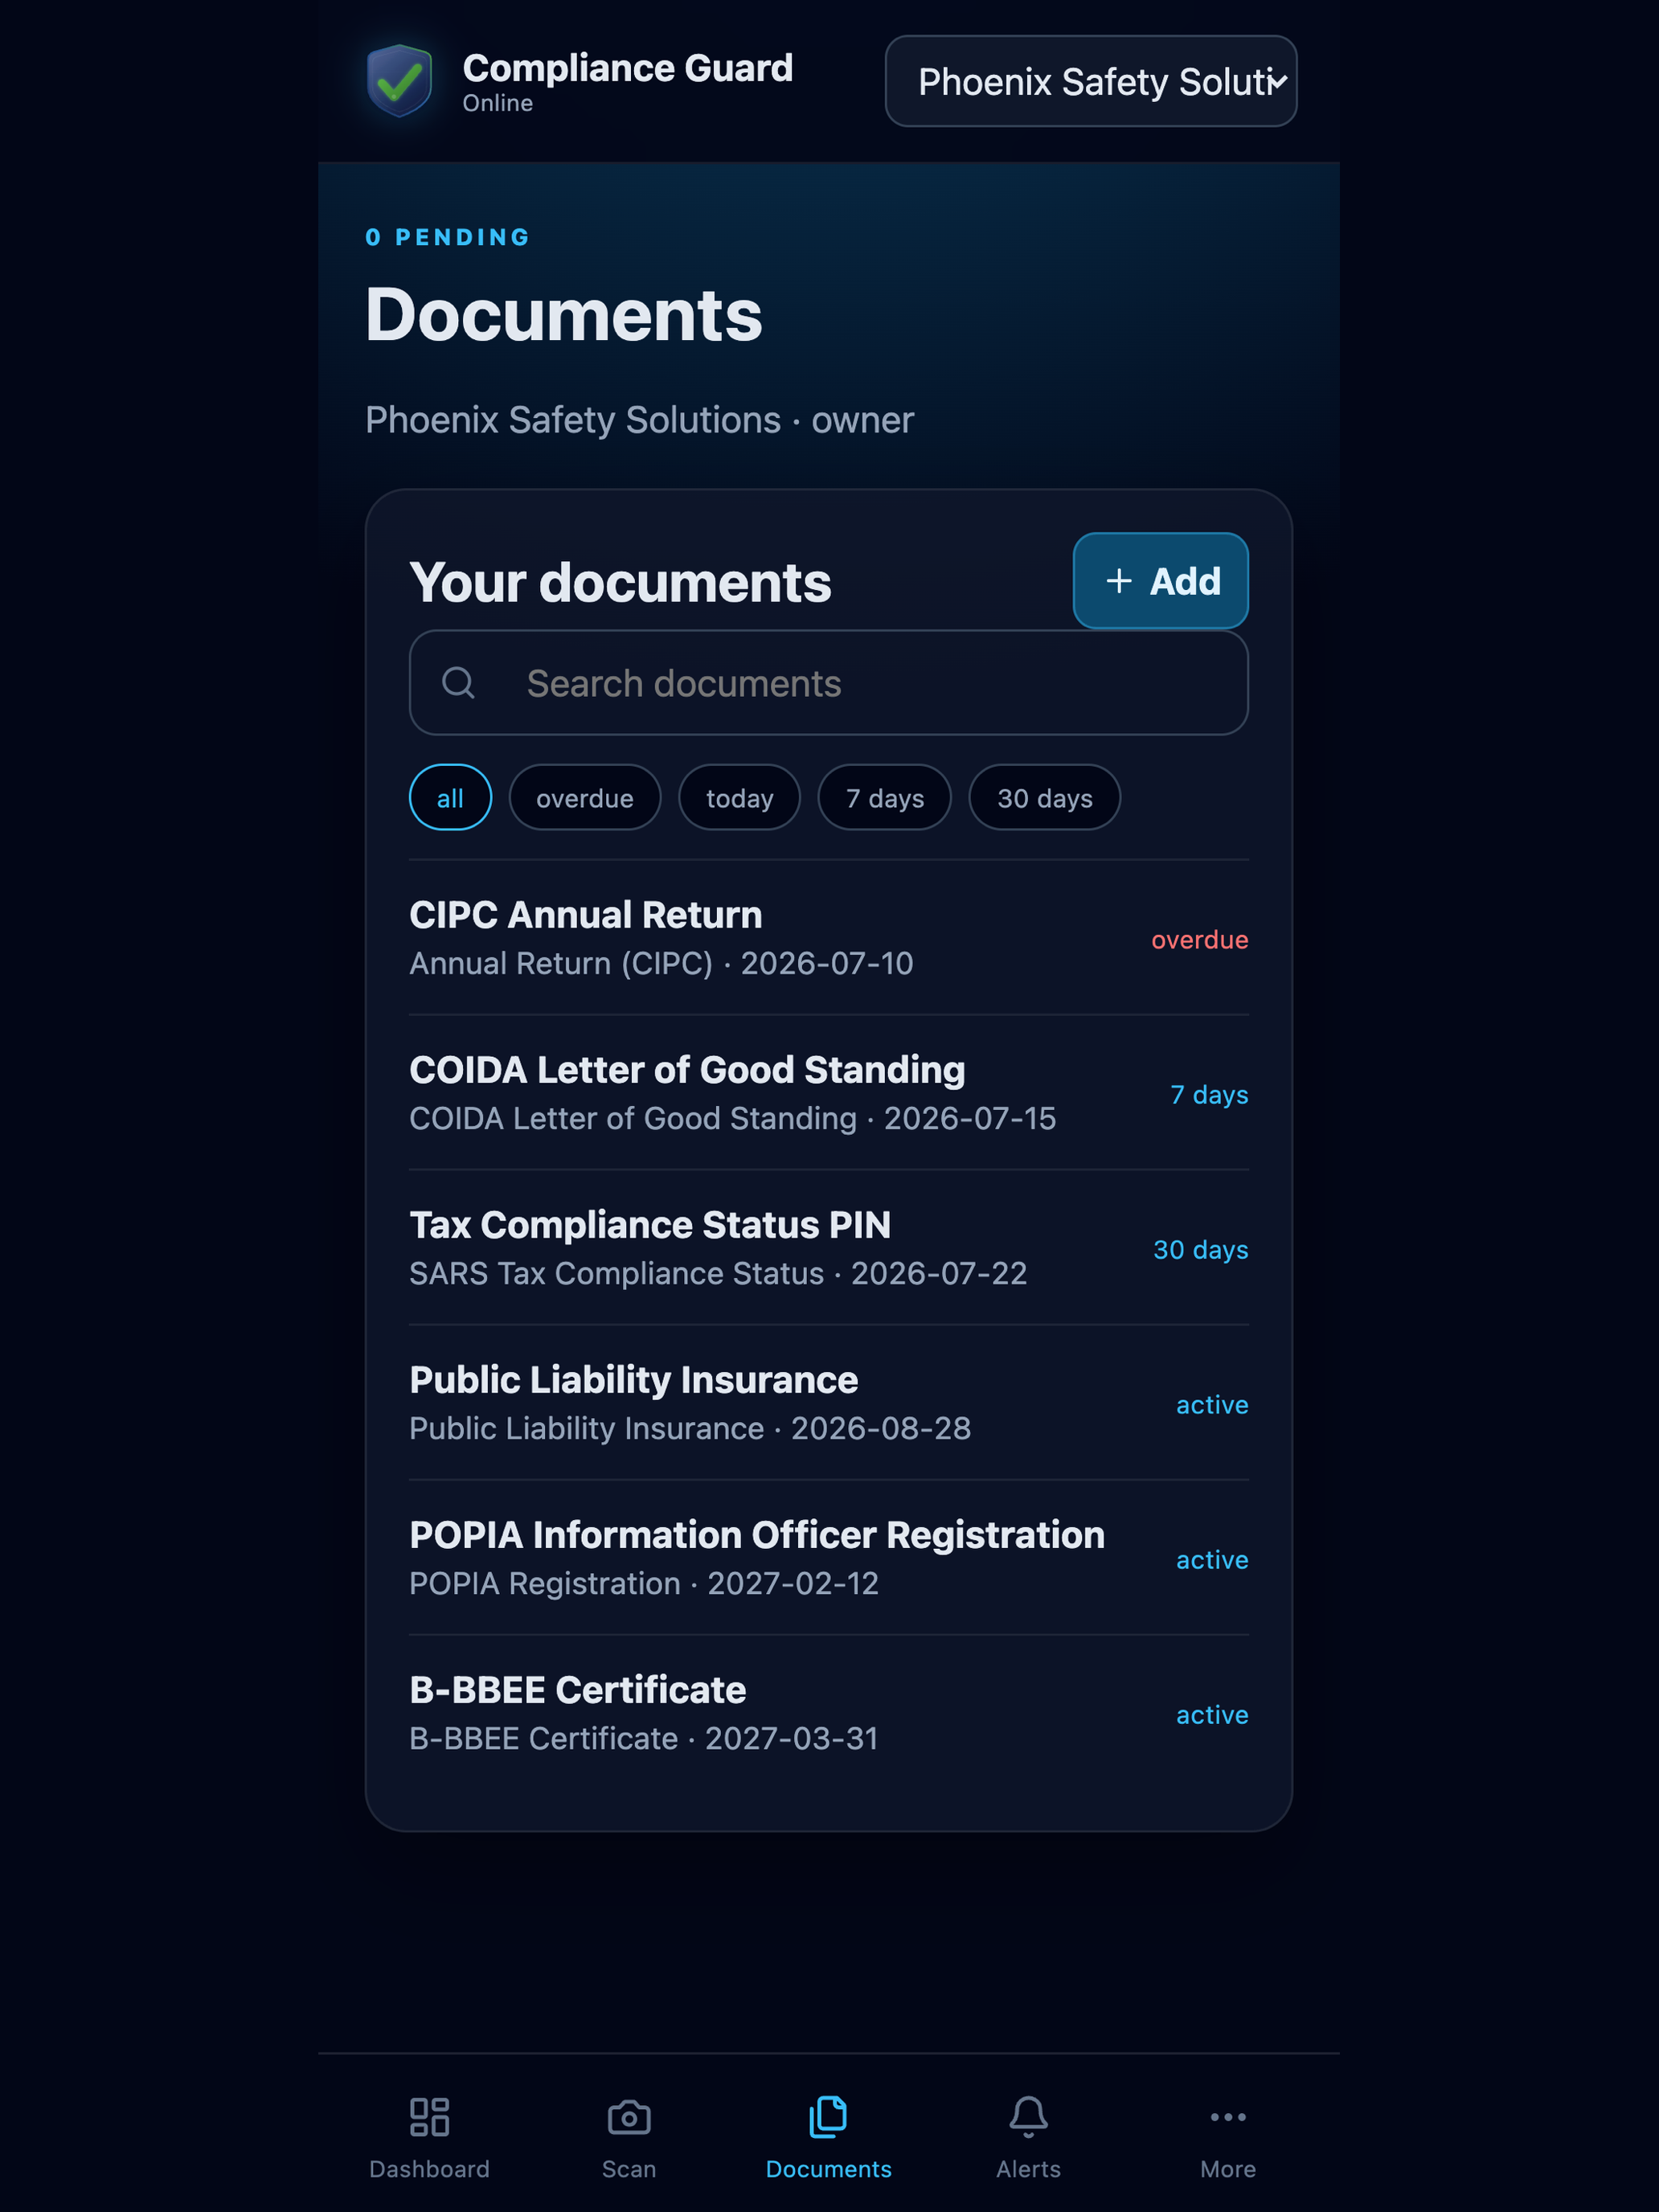
Task: Click 'B-BBEE Certificate · 2027-03-31' subtitle
Action: 644,1738
